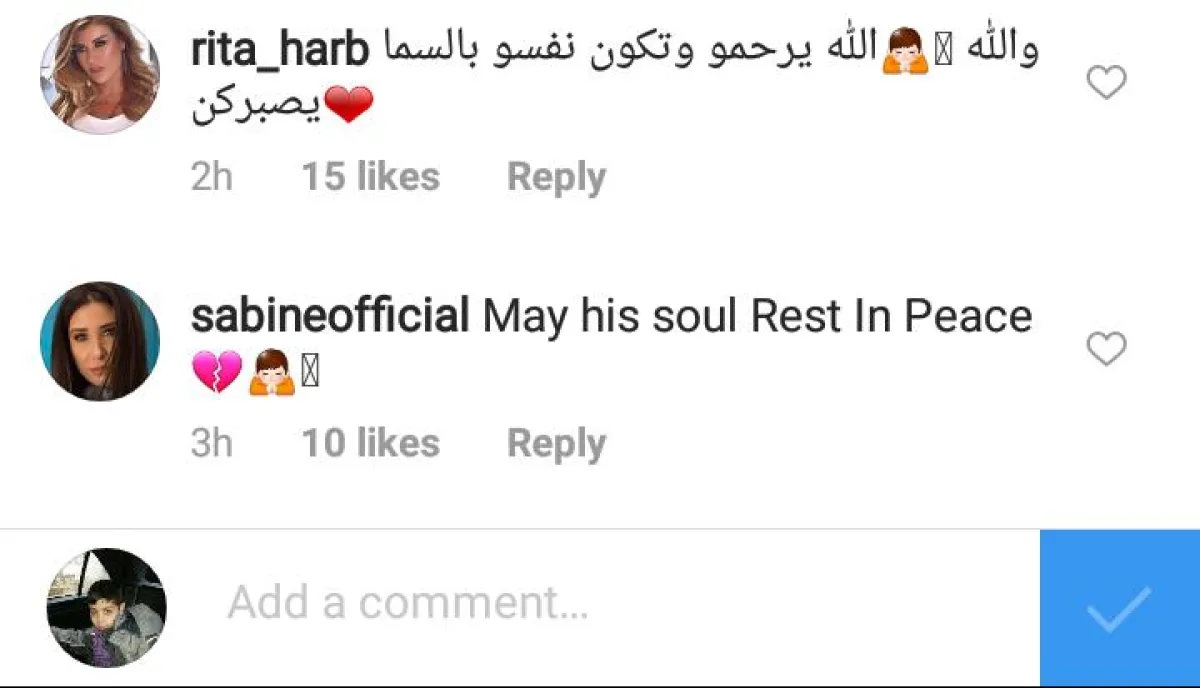Reply to rita_harb's comment
The width and height of the screenshot is (1200, 688).
pyautogui.click(x=556, y=177)
